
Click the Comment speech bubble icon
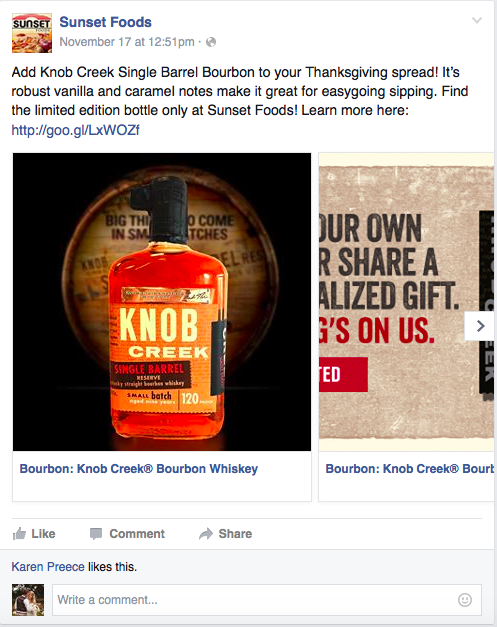[x=96, y=534]
